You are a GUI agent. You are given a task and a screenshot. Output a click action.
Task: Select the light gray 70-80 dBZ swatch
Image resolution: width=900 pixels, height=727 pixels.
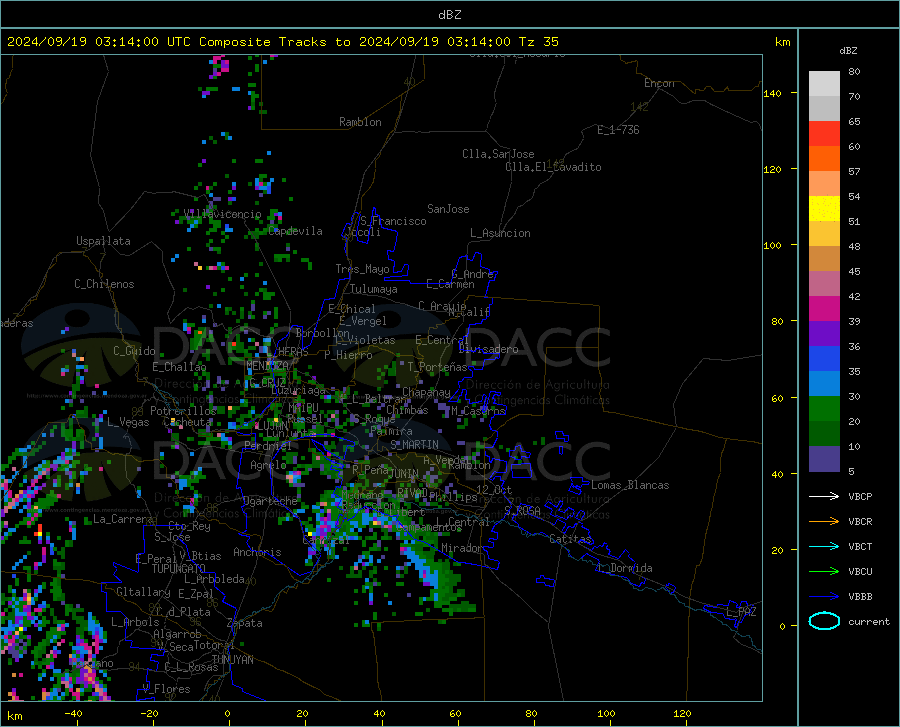[824, 83]
